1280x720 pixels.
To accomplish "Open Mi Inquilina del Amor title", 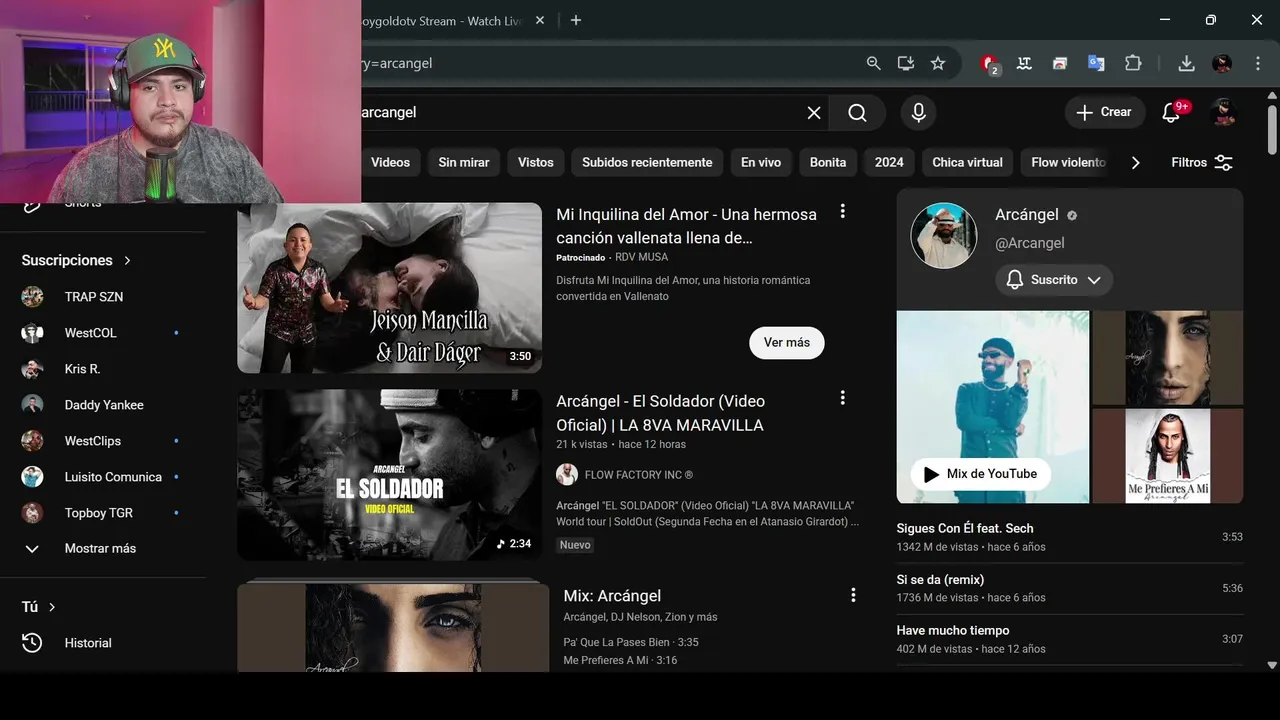I will 686,226.
